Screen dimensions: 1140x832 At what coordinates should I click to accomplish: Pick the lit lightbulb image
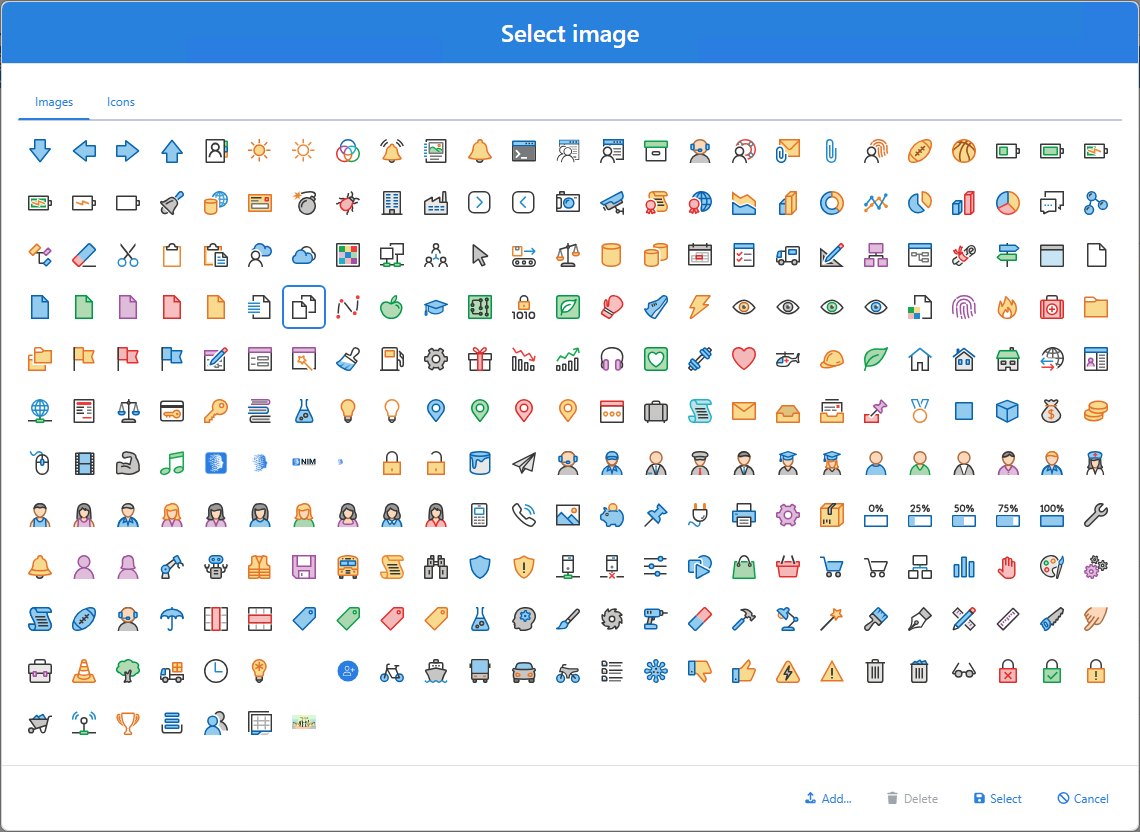pyautogui.click(x=347, y=411)
